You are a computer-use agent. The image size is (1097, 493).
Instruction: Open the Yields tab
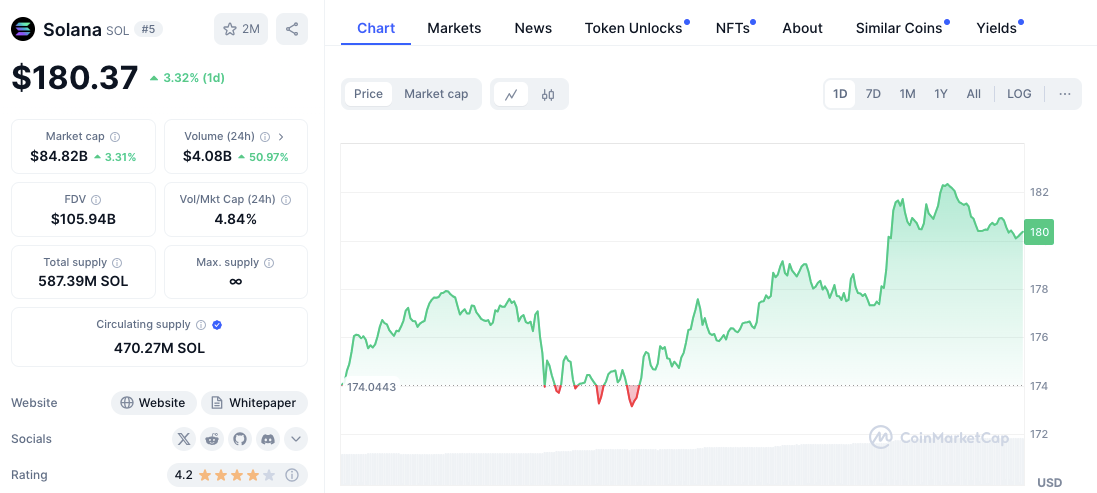coord(996,29)
